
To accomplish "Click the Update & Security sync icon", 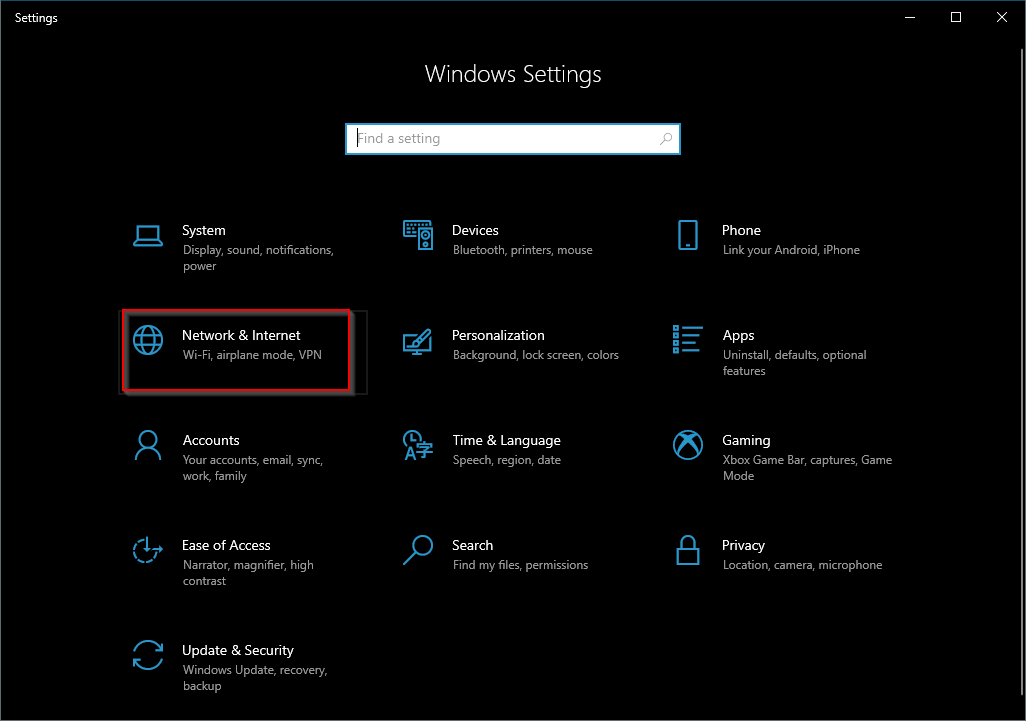I will click(148, 655).
